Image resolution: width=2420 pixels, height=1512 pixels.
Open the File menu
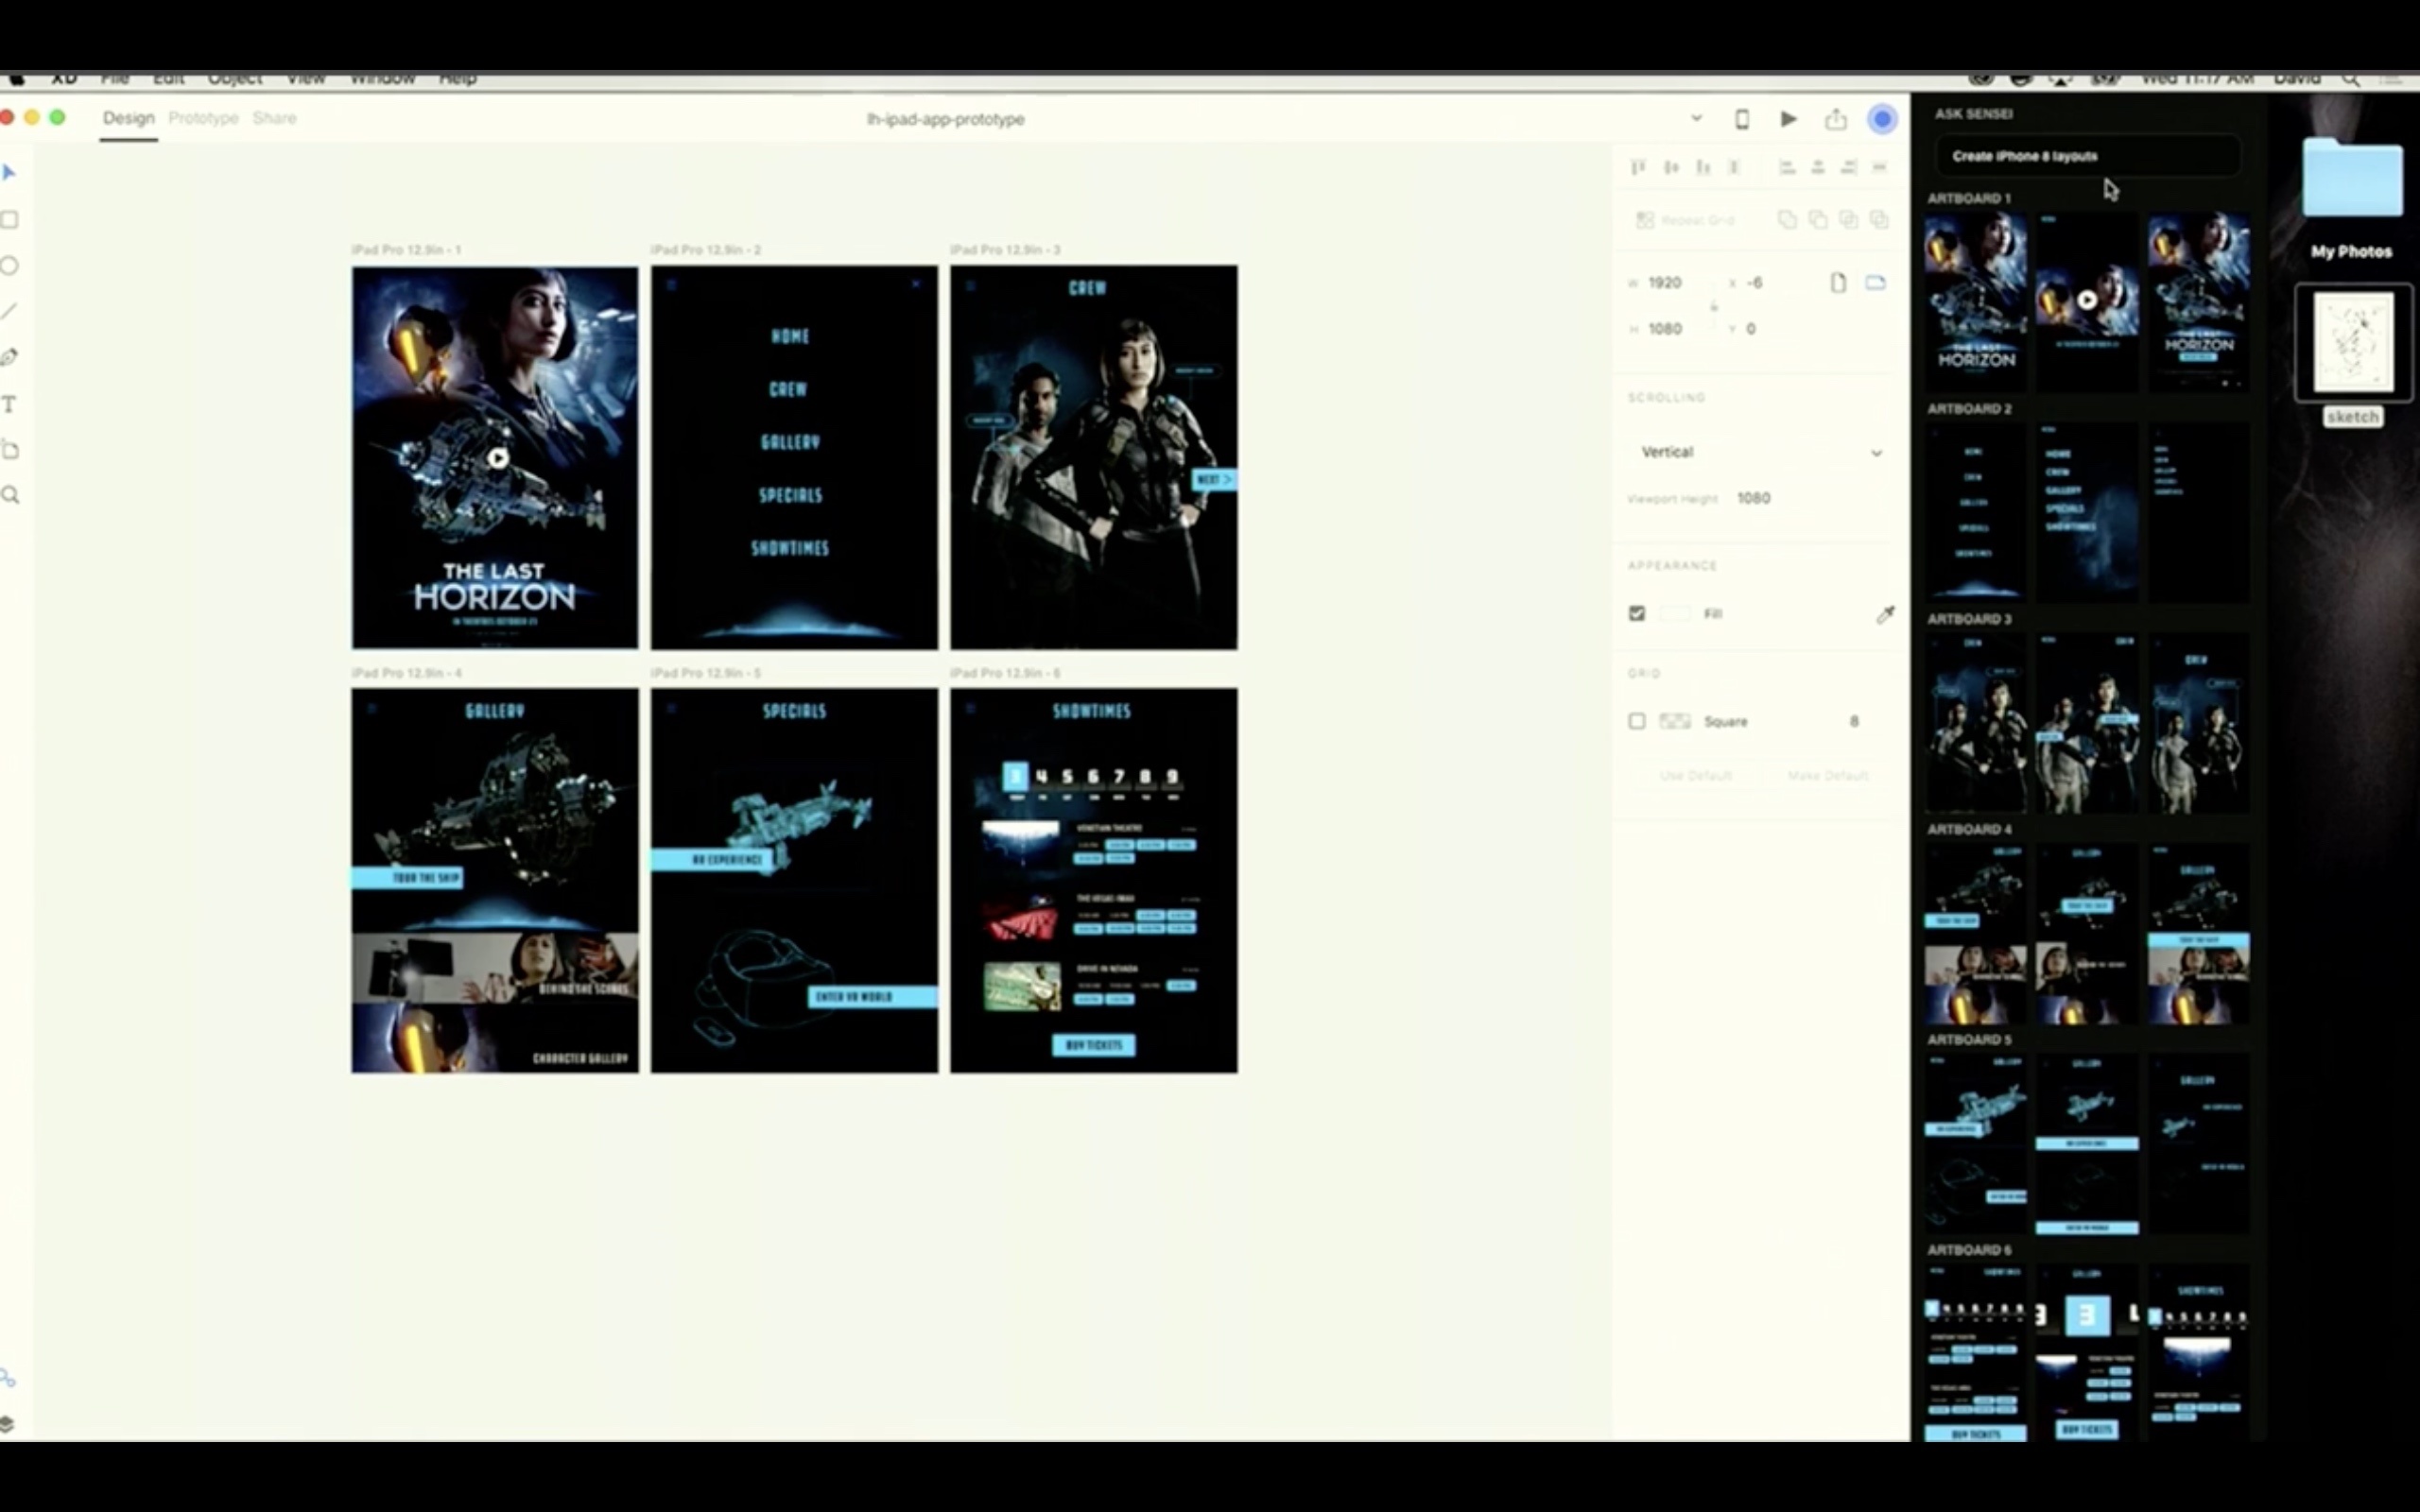pos(114,79)
